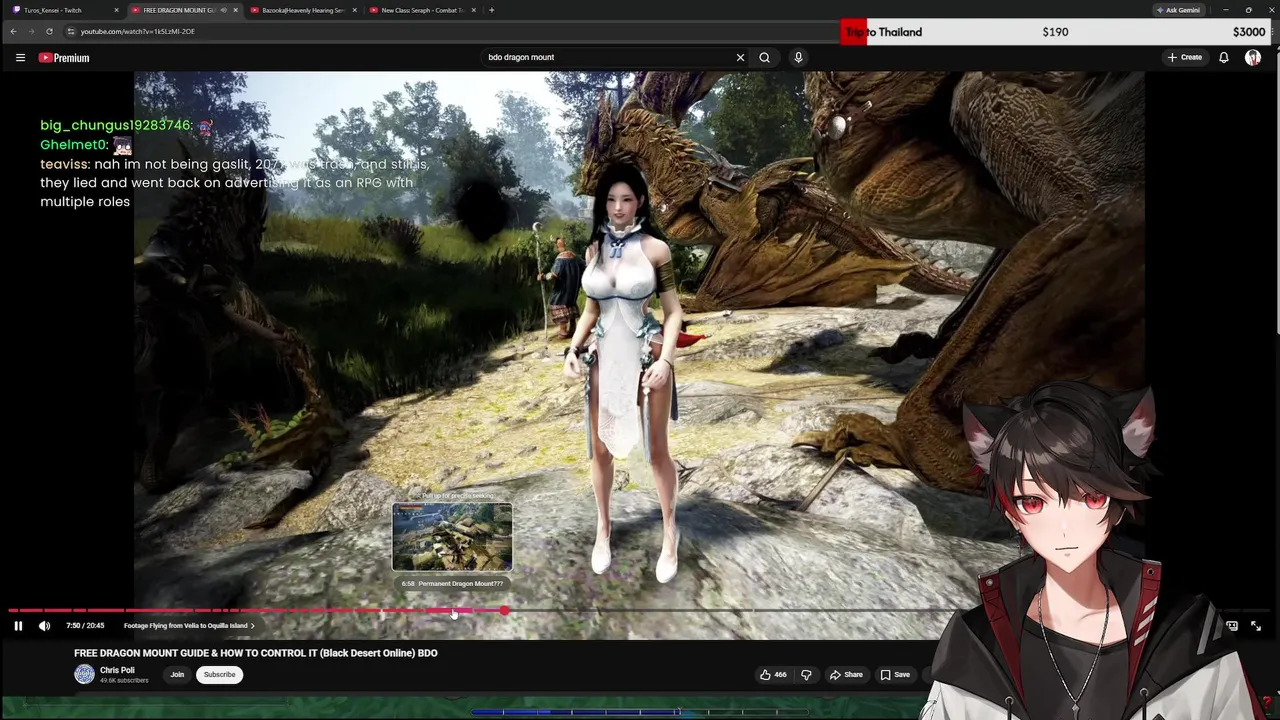This screenshot has width=1280, height=720.
Task: Go back in browser history
Action: (13, 32)
